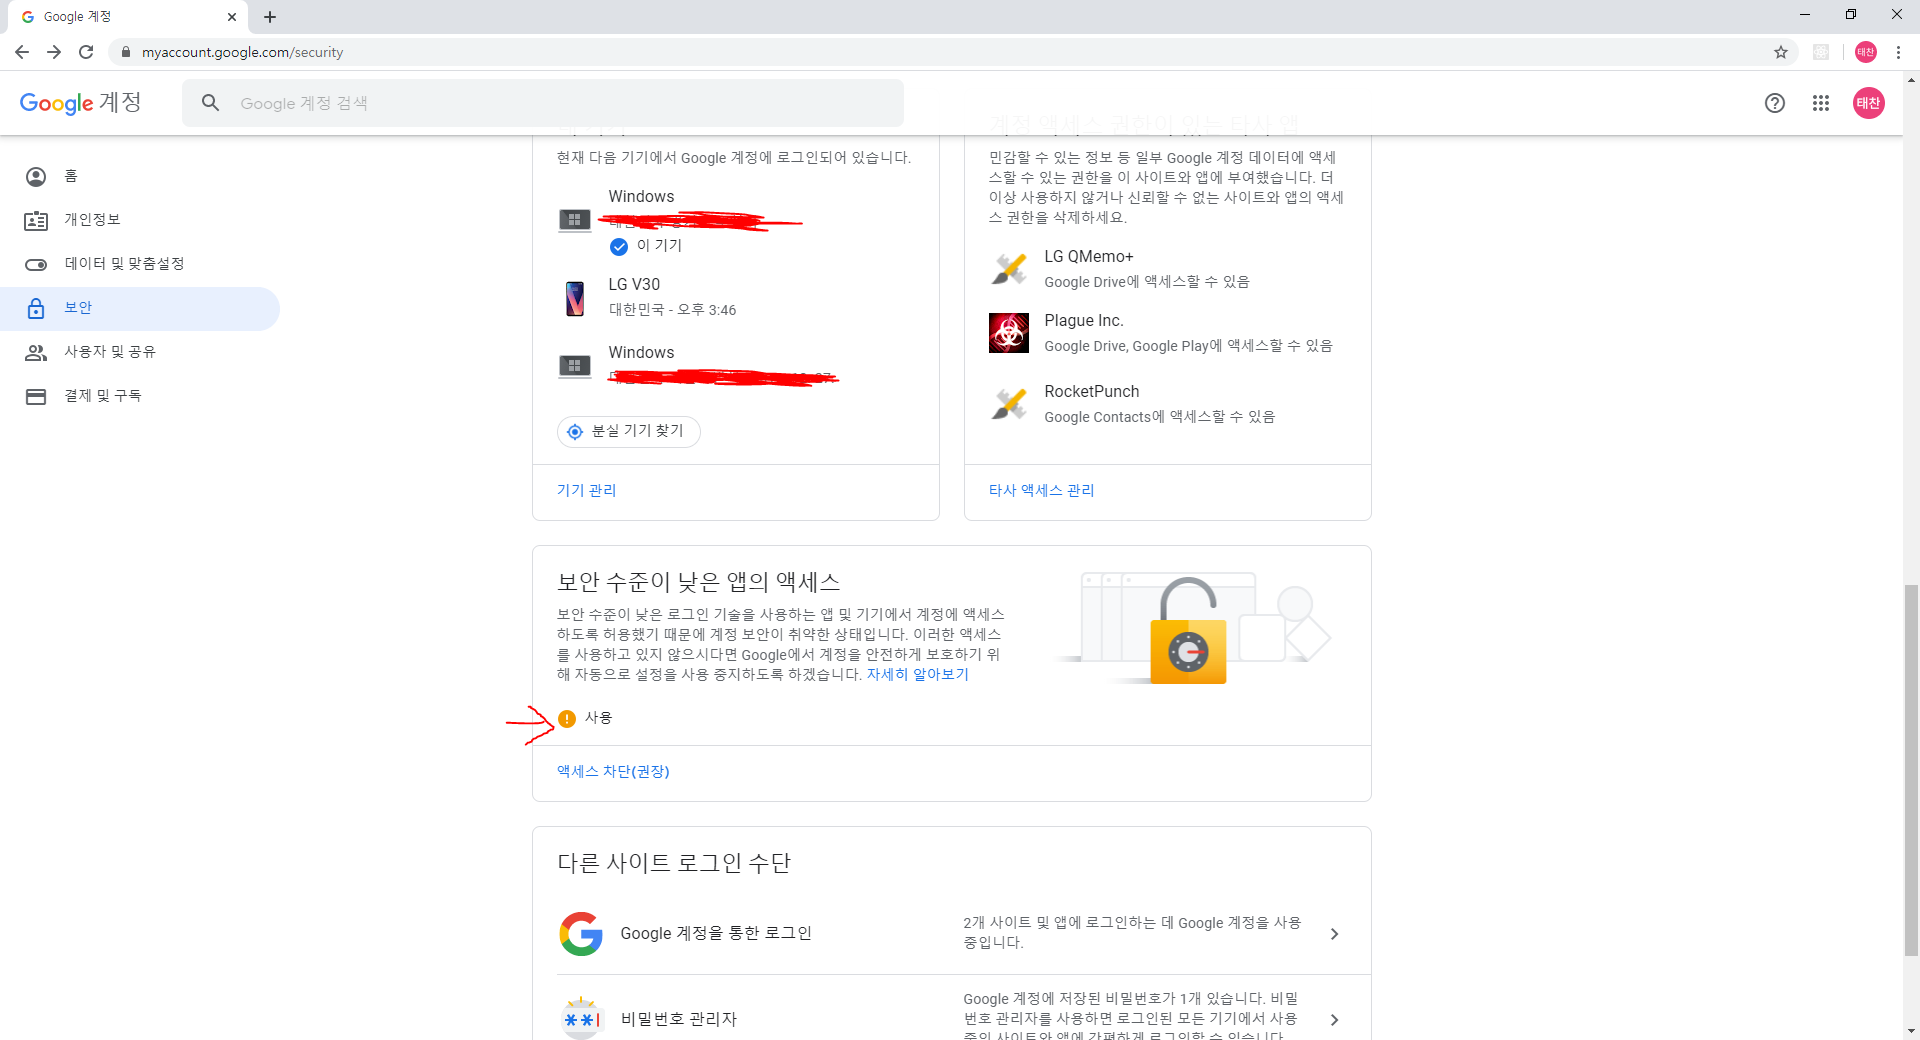
Task: Expand the 비밀번호 관리자 chevron
Action: (x=1334, y=1020)
